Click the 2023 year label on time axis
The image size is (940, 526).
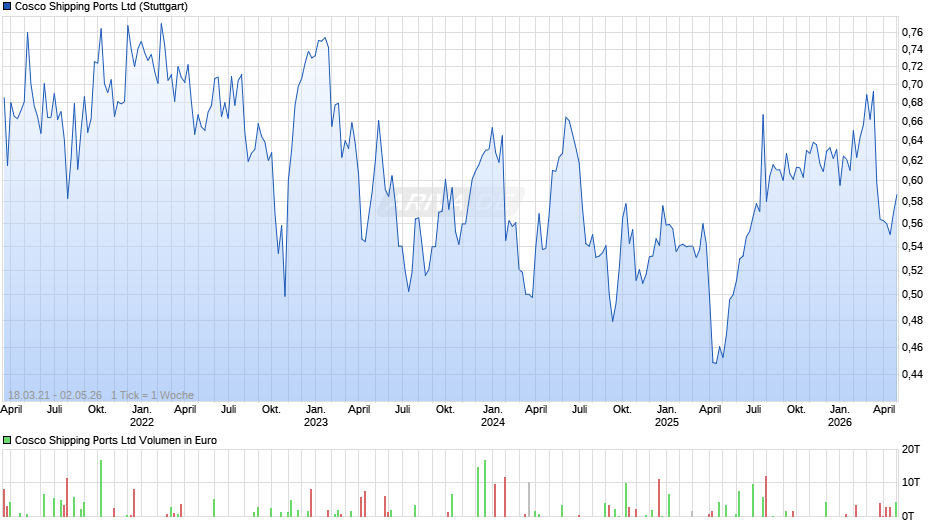(316, 422)
